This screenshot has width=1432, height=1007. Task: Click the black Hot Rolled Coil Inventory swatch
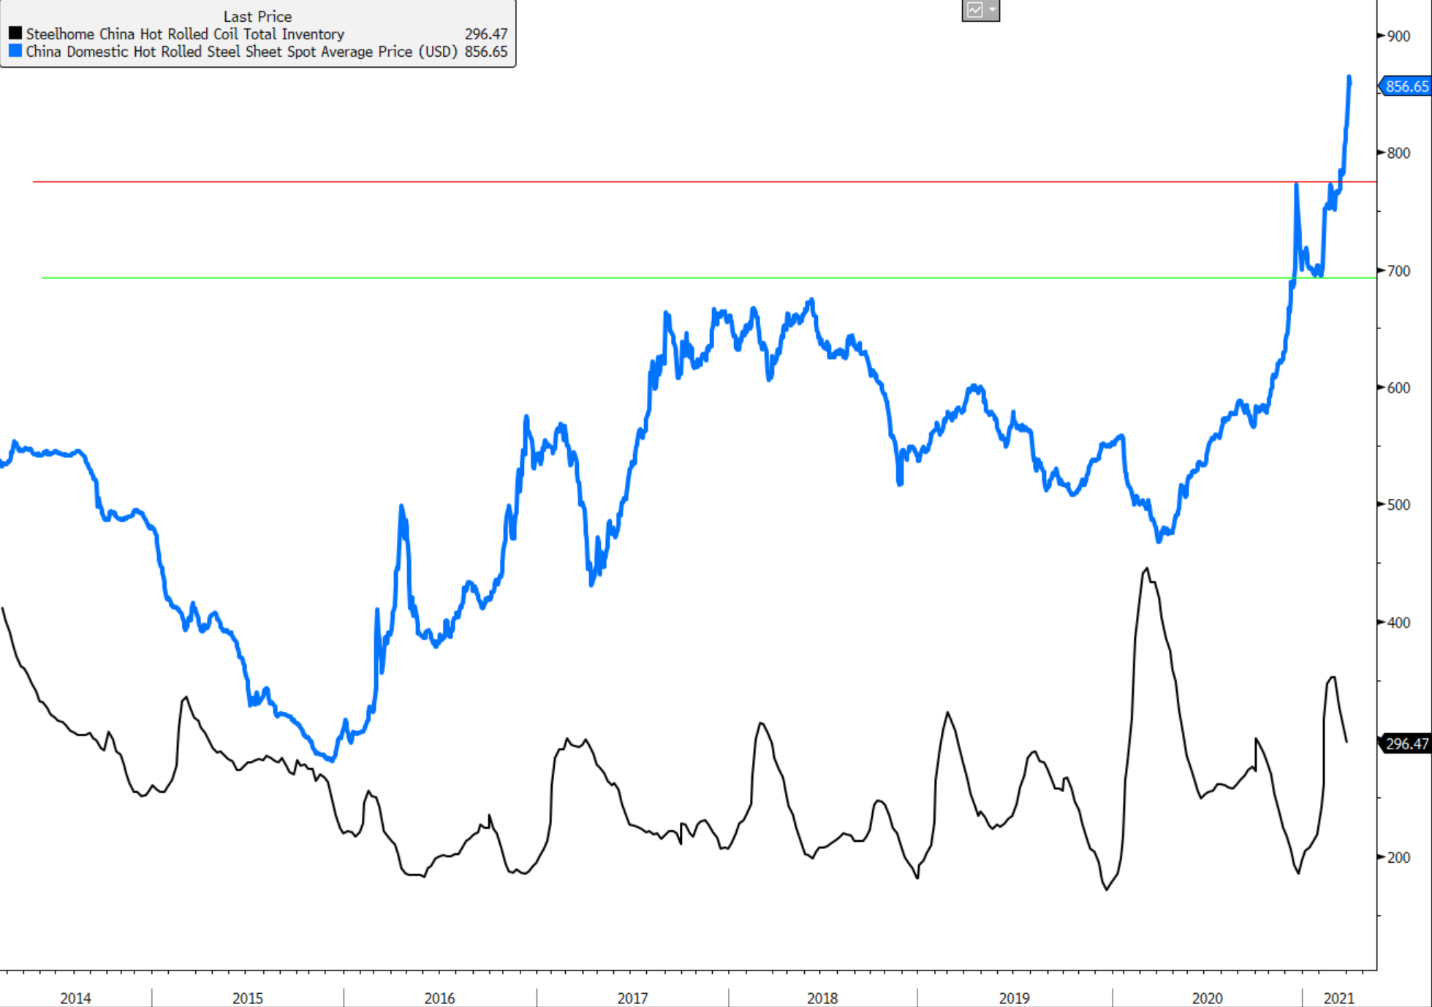click(x=15, y=34)
